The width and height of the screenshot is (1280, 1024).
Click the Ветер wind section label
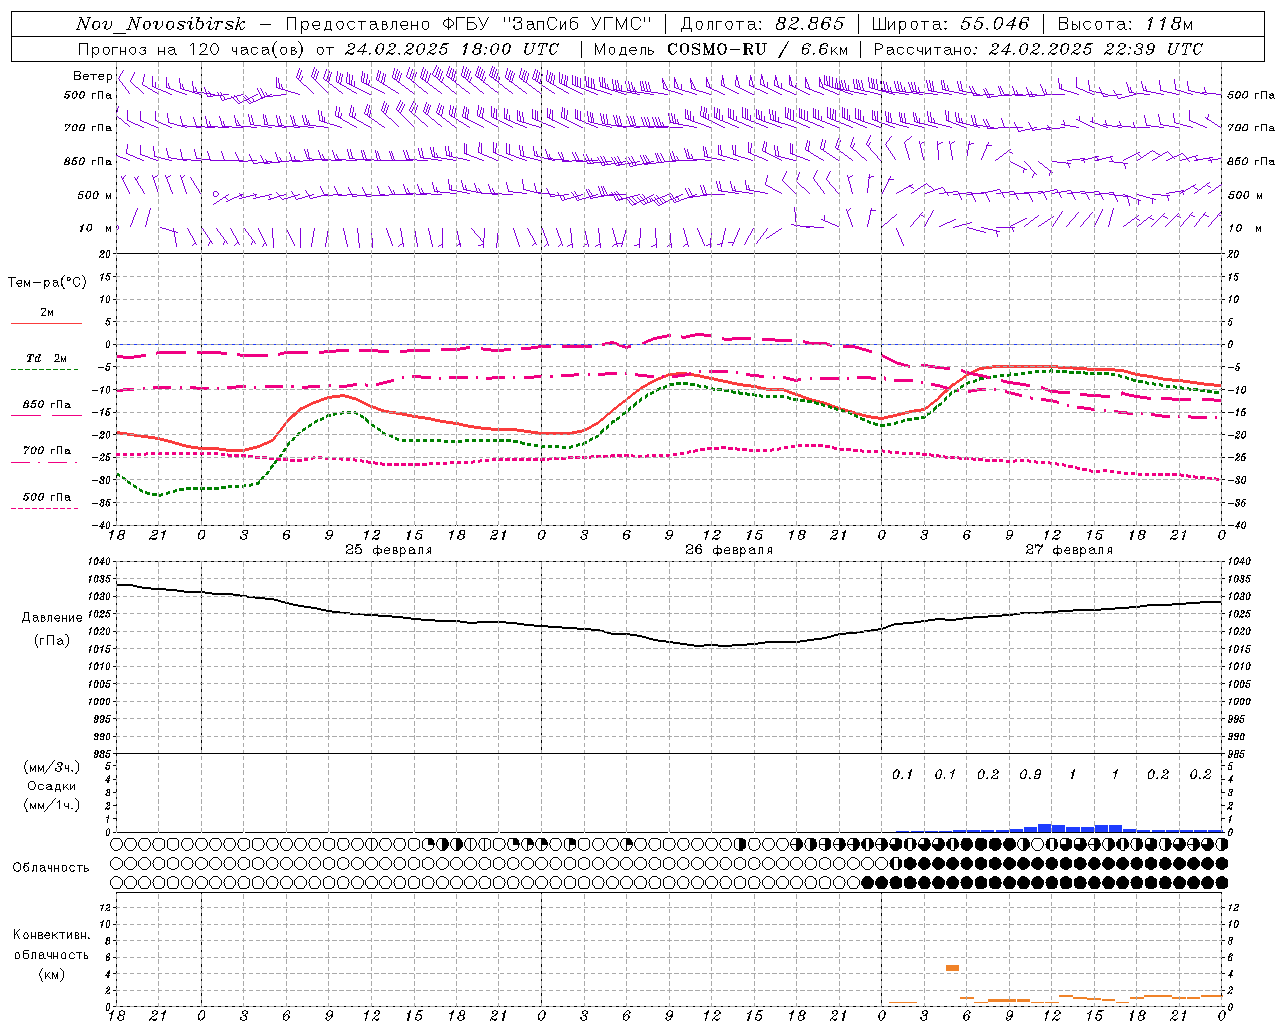click(92, 76)
